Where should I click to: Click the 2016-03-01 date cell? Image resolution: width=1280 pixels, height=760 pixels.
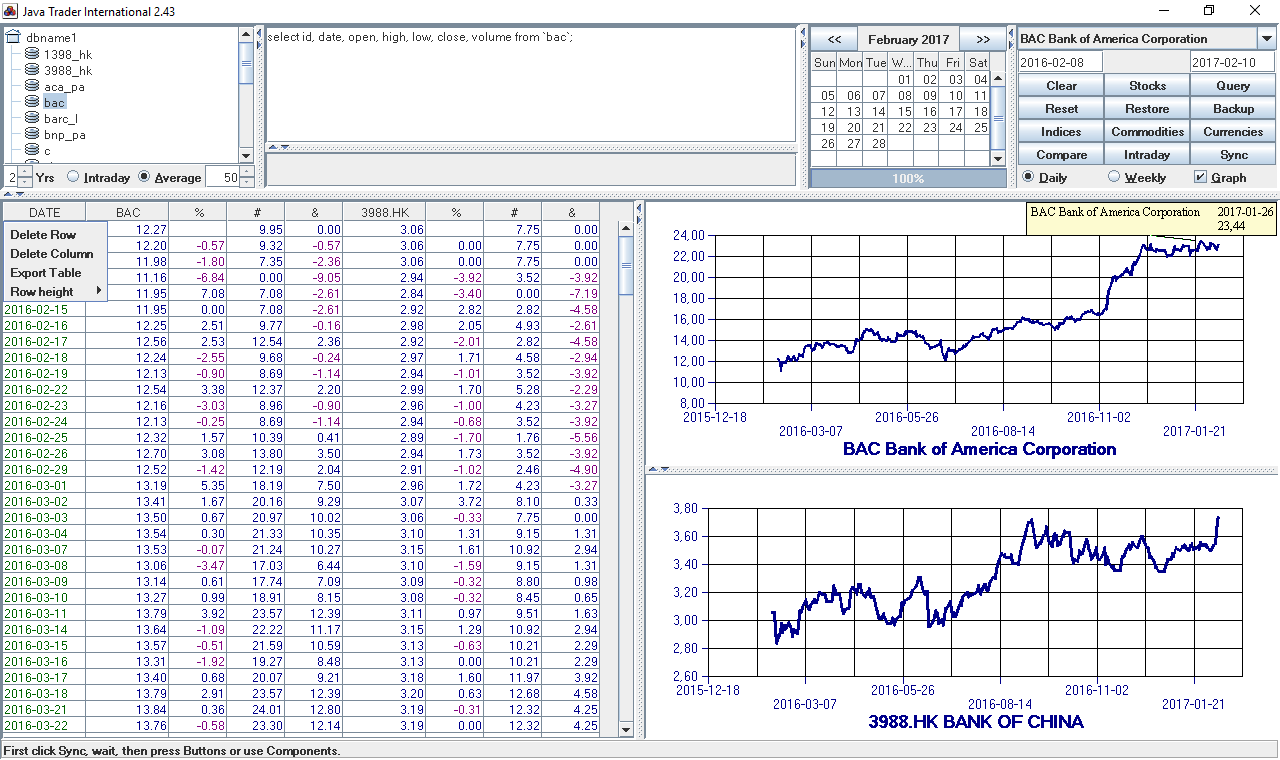[44, 486]
